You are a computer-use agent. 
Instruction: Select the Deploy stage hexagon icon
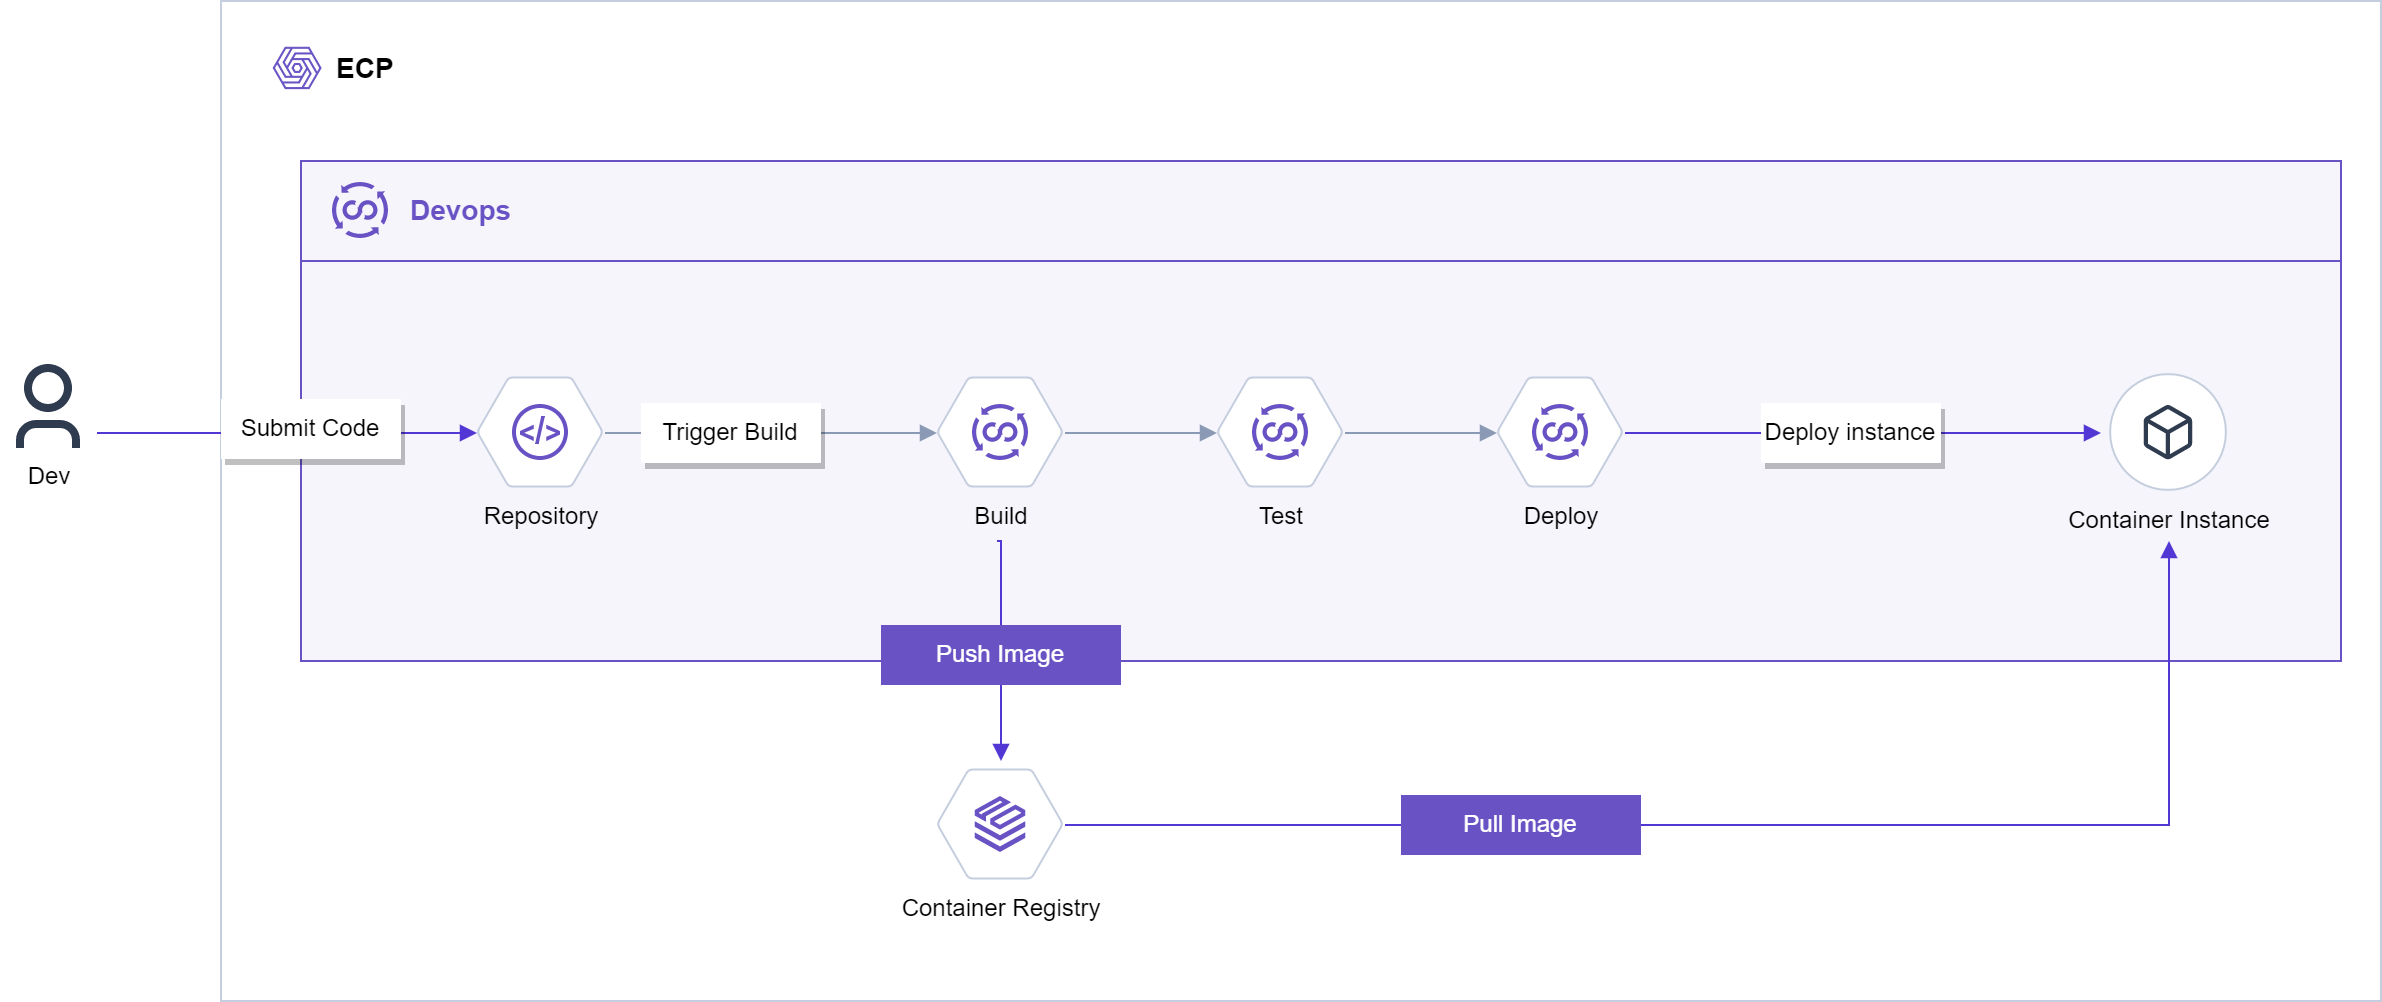(1560, 432)
